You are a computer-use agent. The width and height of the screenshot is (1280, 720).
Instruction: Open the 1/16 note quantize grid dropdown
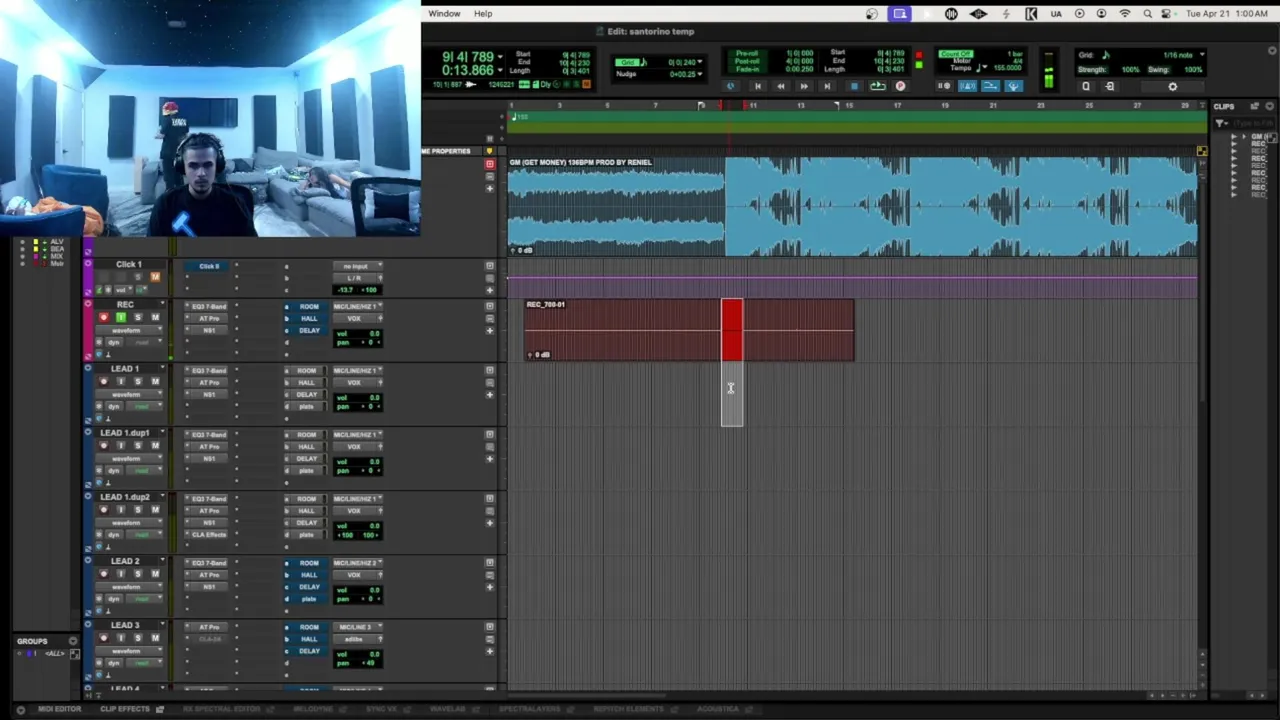pos(1201,55)
